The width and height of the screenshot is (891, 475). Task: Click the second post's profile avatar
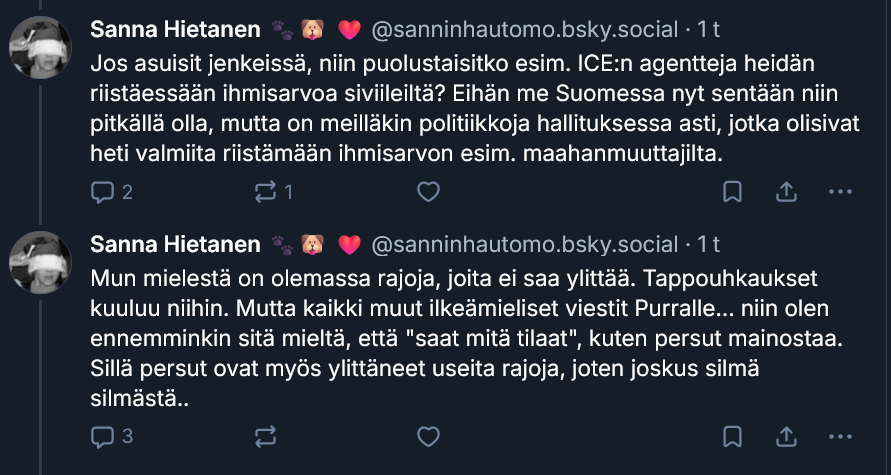click(x=40, y=262)
